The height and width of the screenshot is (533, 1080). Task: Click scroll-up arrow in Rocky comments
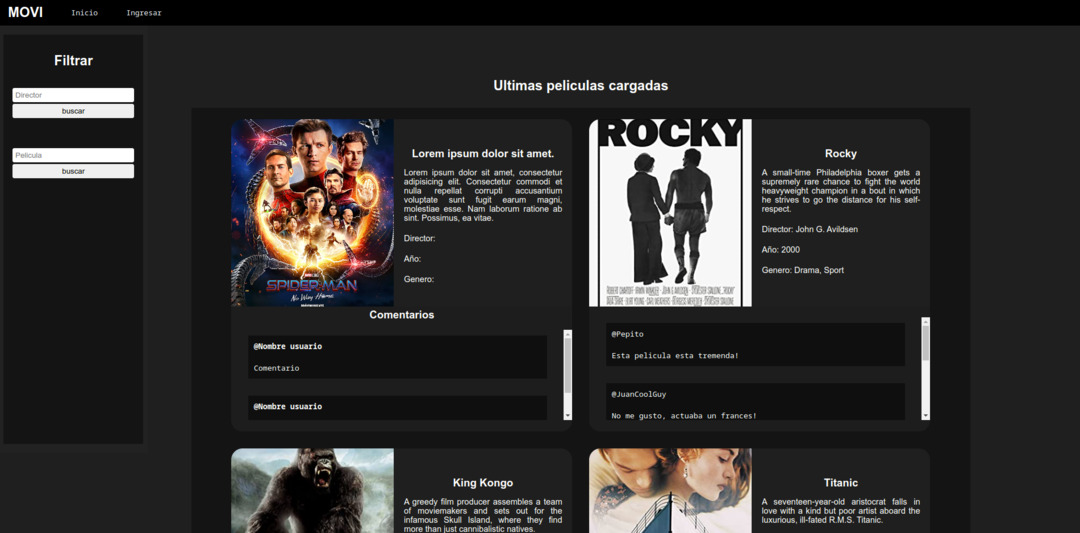(926, 322)
